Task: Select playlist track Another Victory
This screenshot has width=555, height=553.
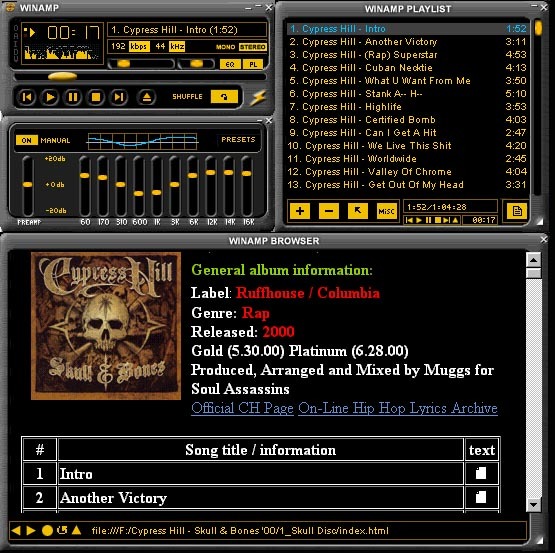Action: [408, 42]
